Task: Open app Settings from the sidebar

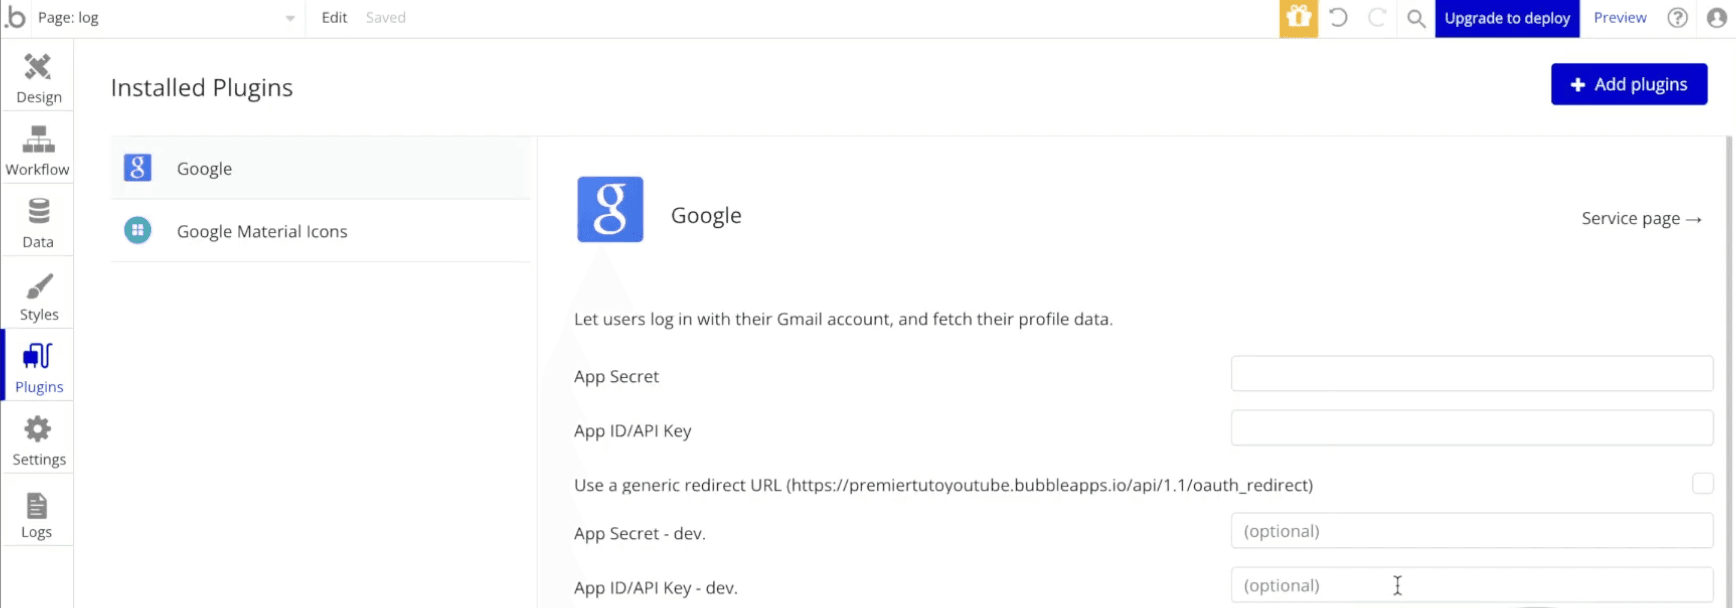Action: [38, 438]
